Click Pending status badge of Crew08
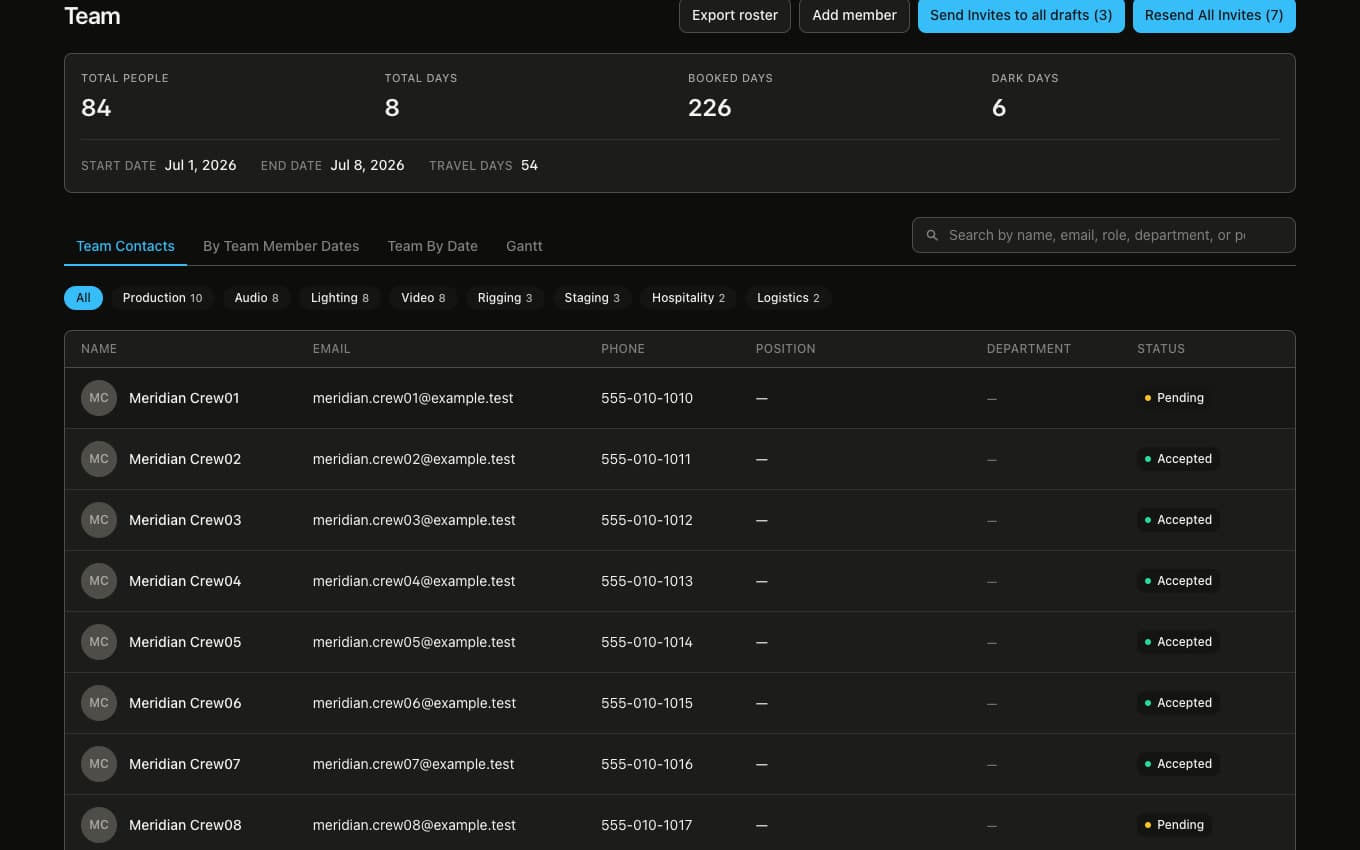1360x850 pixels. 1174,825
